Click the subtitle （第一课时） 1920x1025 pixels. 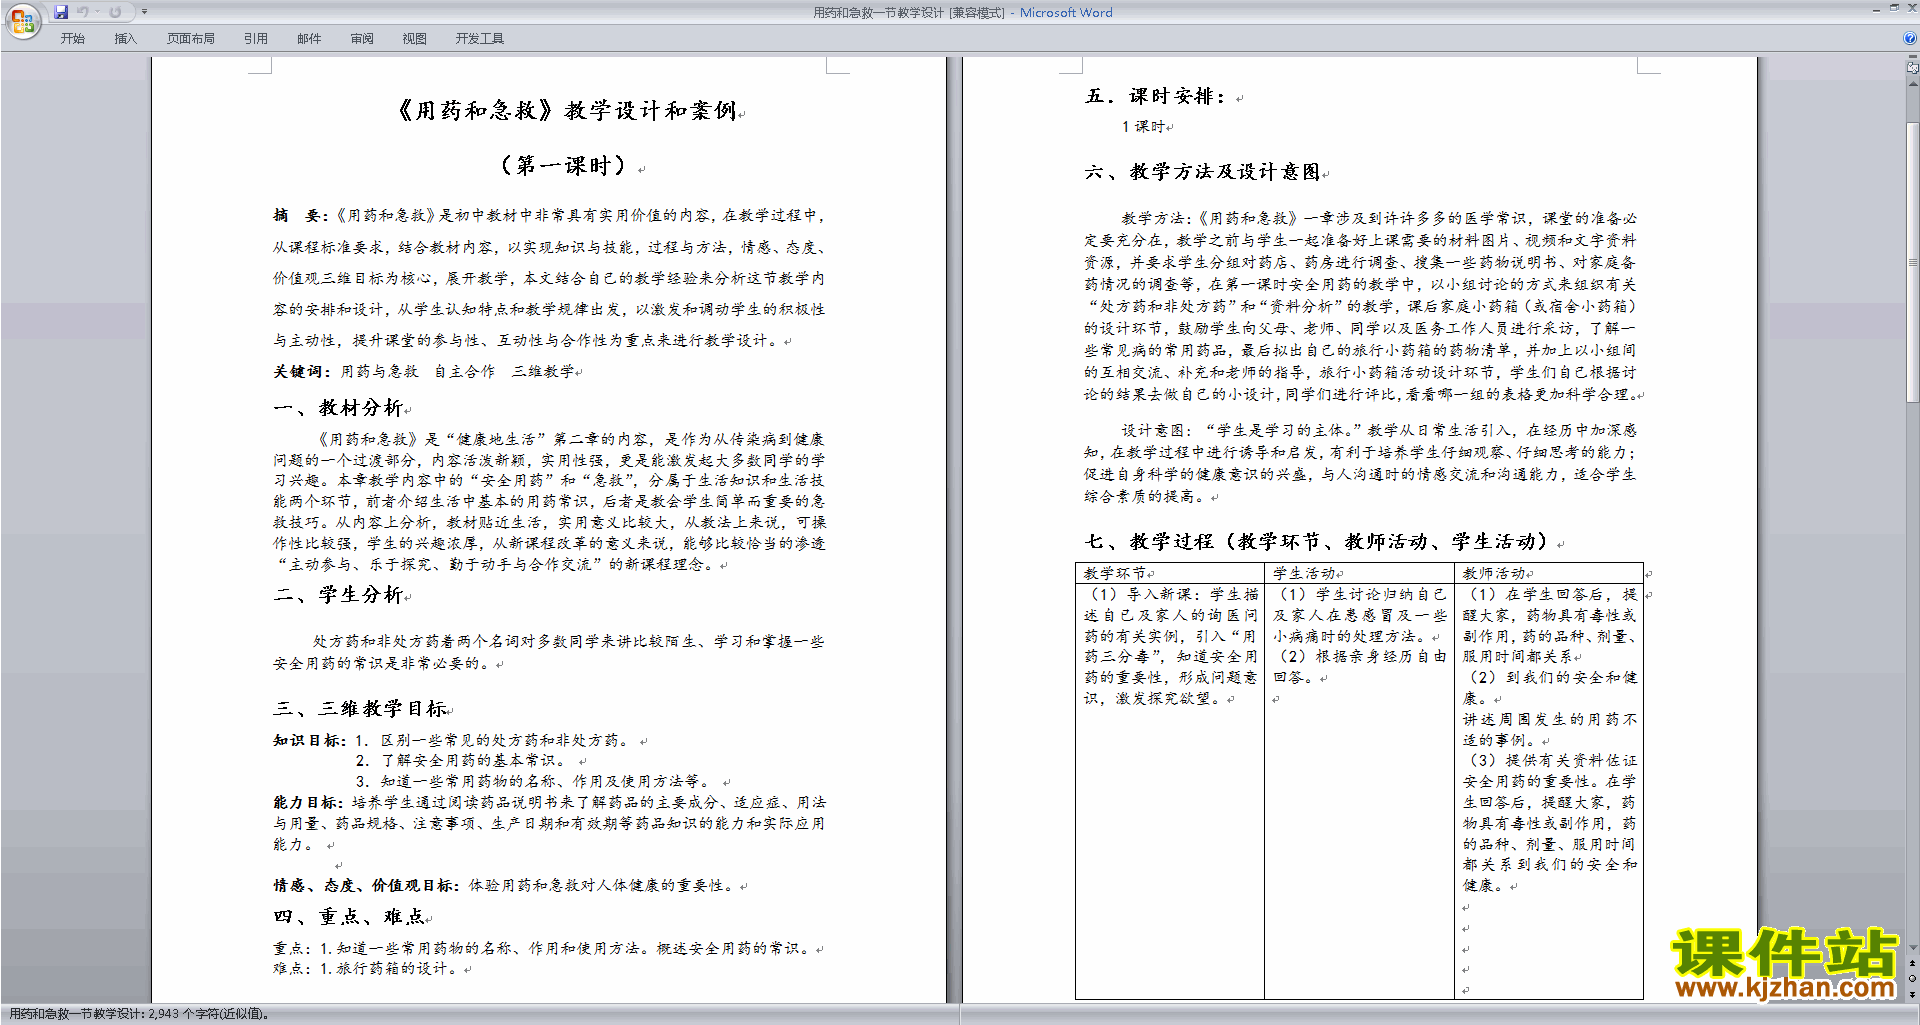(566, 166)
